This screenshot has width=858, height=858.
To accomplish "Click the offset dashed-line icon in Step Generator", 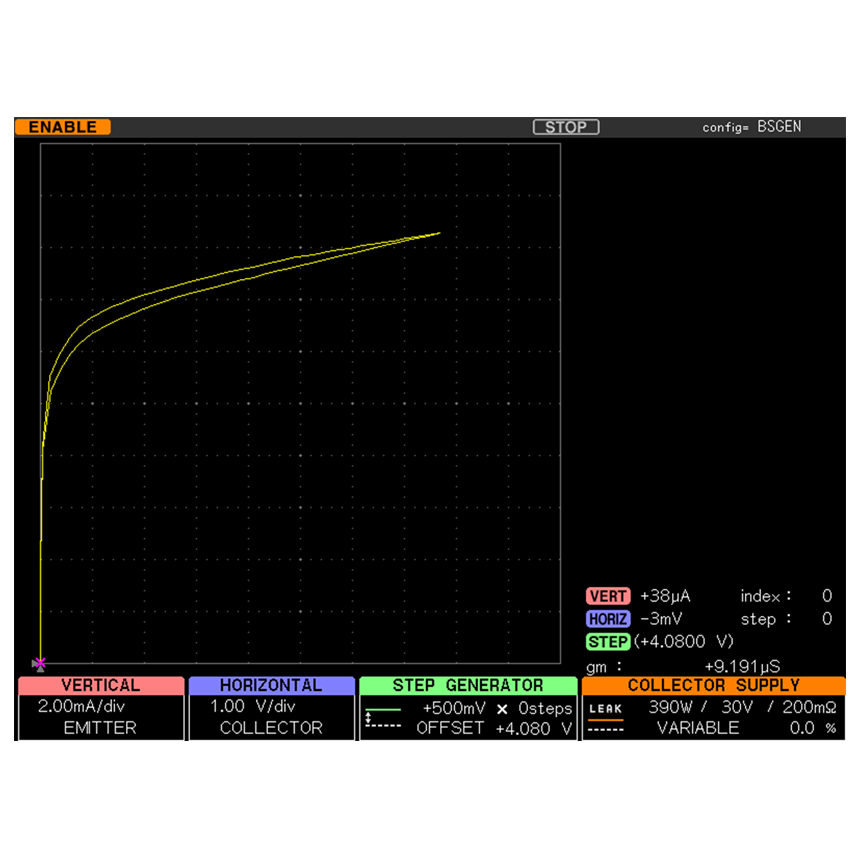I will [x=382, y=725].
